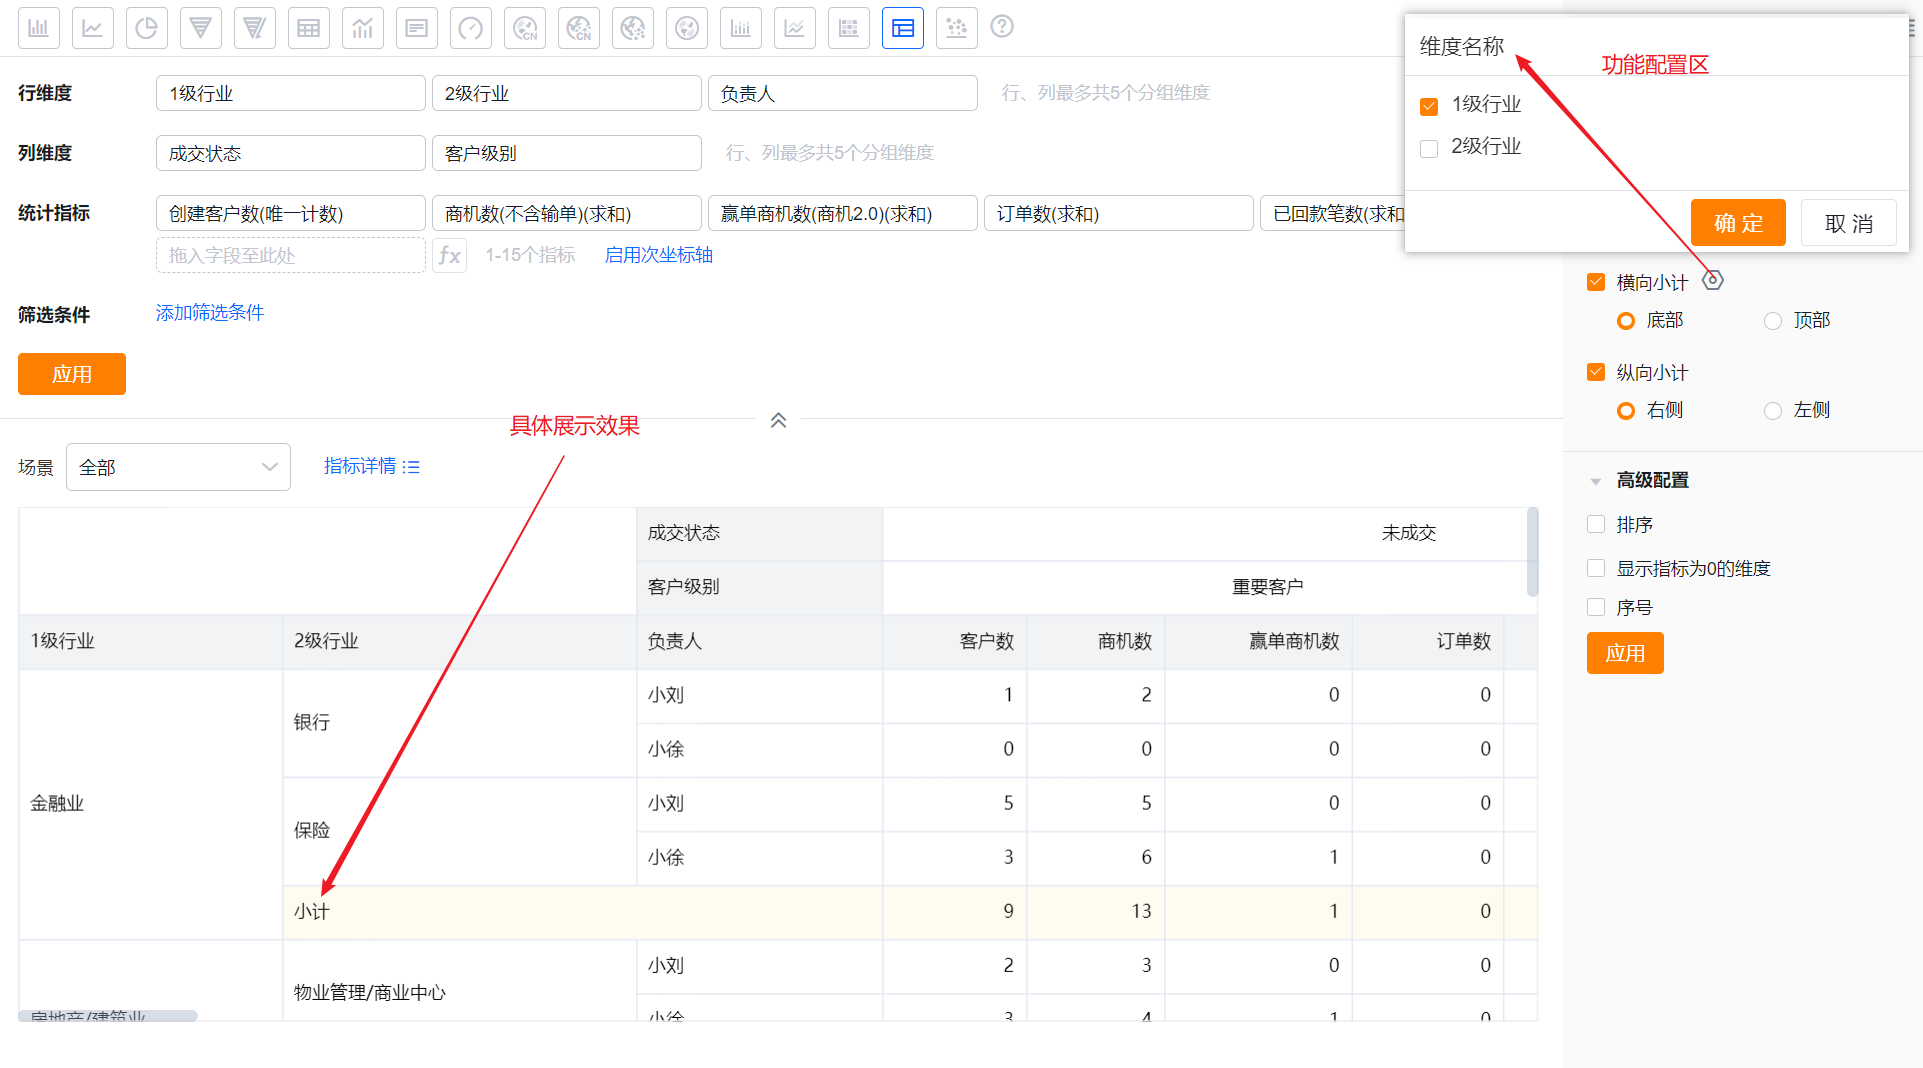Screen dimensions: 1923x1068
Task: Select the scatter plot chart icon
Action: coord(956,27)
